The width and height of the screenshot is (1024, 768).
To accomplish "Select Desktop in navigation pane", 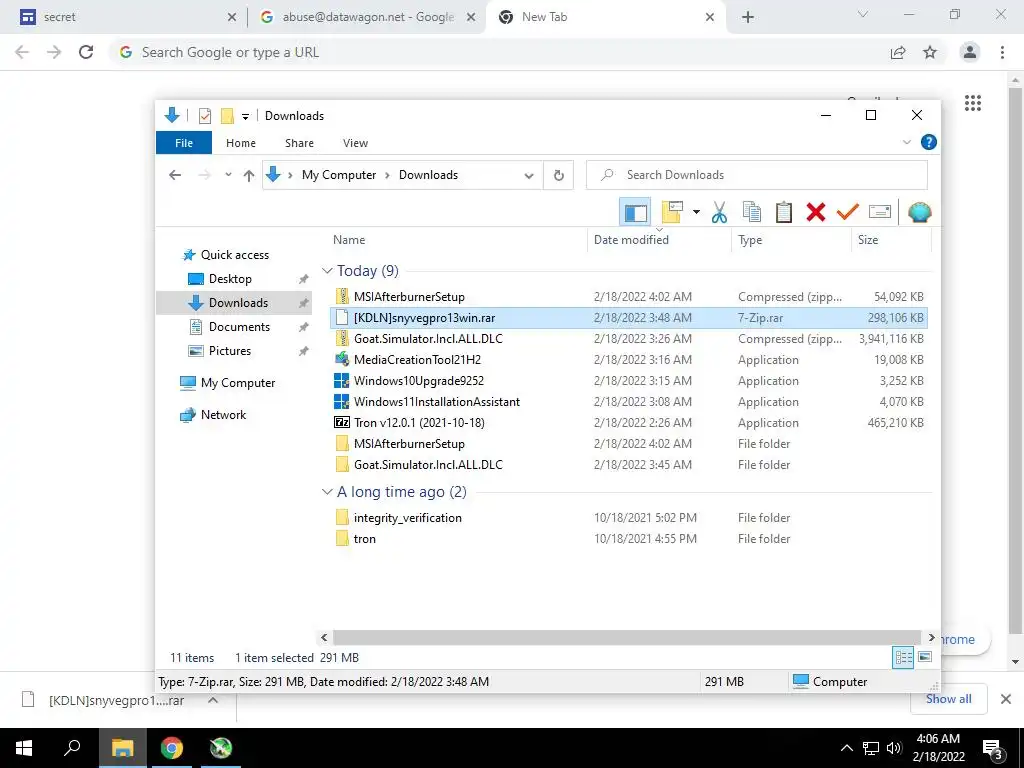I will coord(230,279).
